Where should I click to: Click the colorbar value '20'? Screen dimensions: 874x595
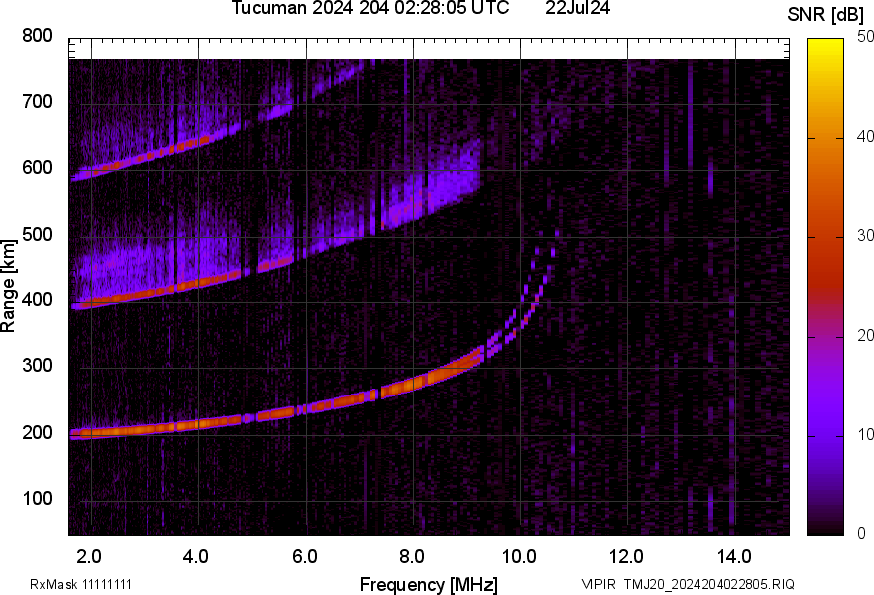(865, 335)
